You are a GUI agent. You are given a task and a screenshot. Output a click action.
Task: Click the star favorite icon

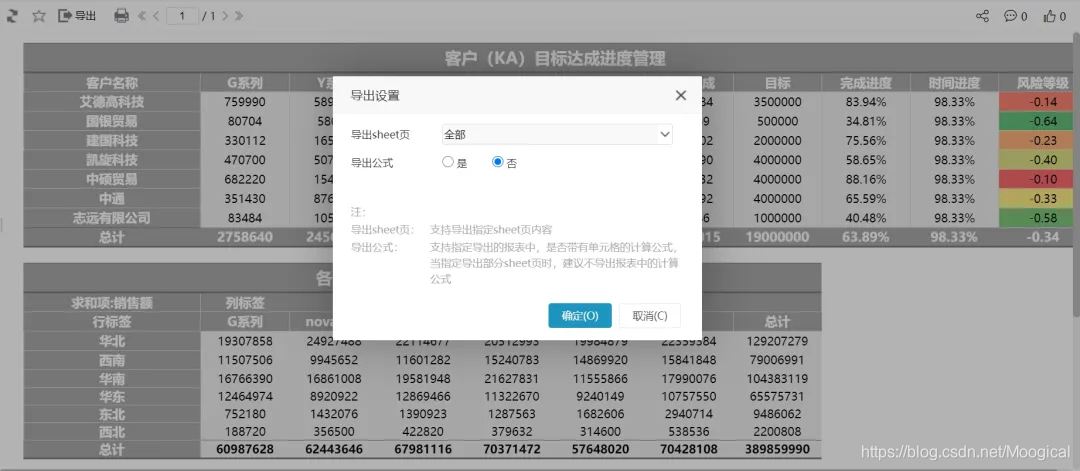(x=39, y=16)
